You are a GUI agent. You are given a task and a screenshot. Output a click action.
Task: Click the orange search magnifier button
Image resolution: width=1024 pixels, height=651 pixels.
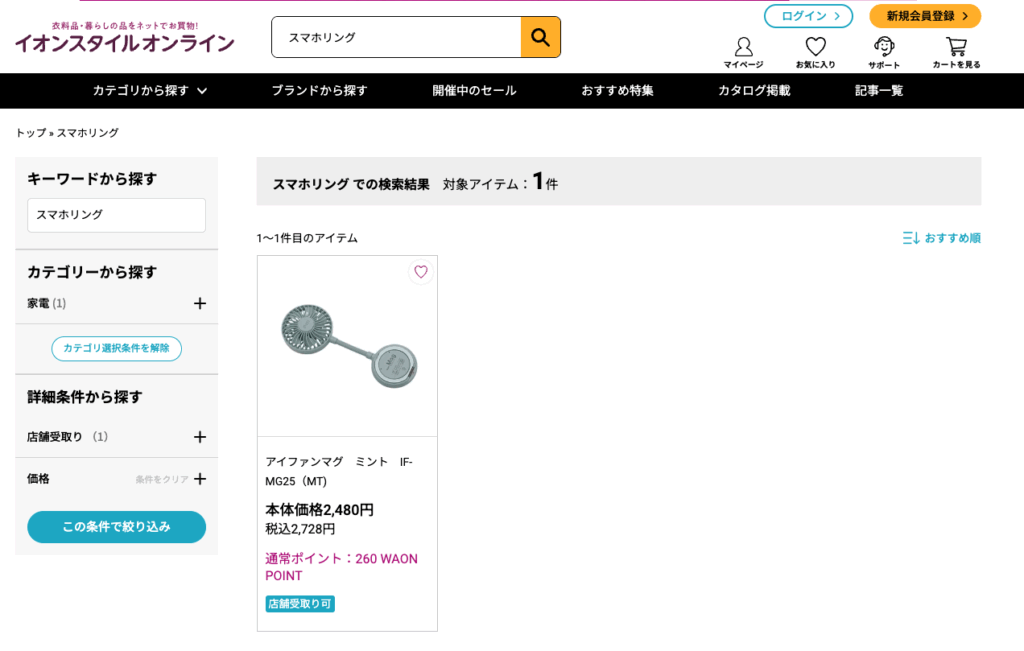coord(540,37)
